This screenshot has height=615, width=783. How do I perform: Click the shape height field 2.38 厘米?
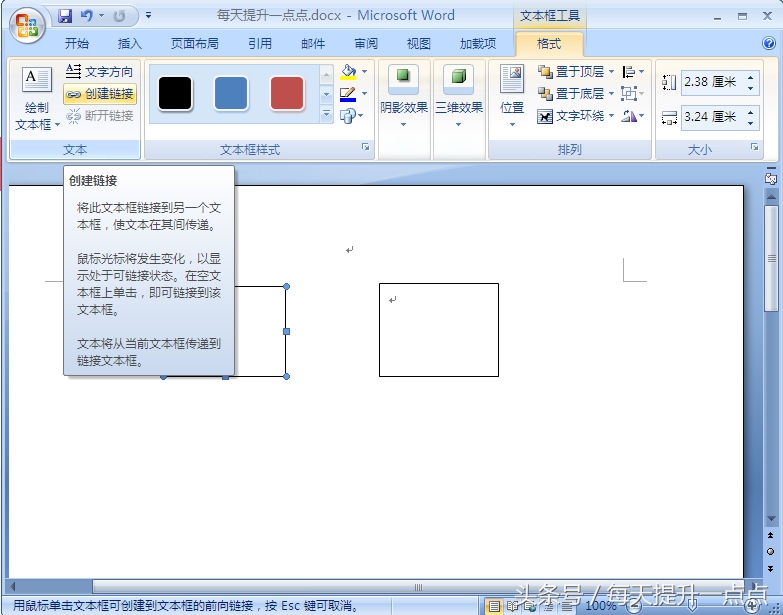(713, 82)
